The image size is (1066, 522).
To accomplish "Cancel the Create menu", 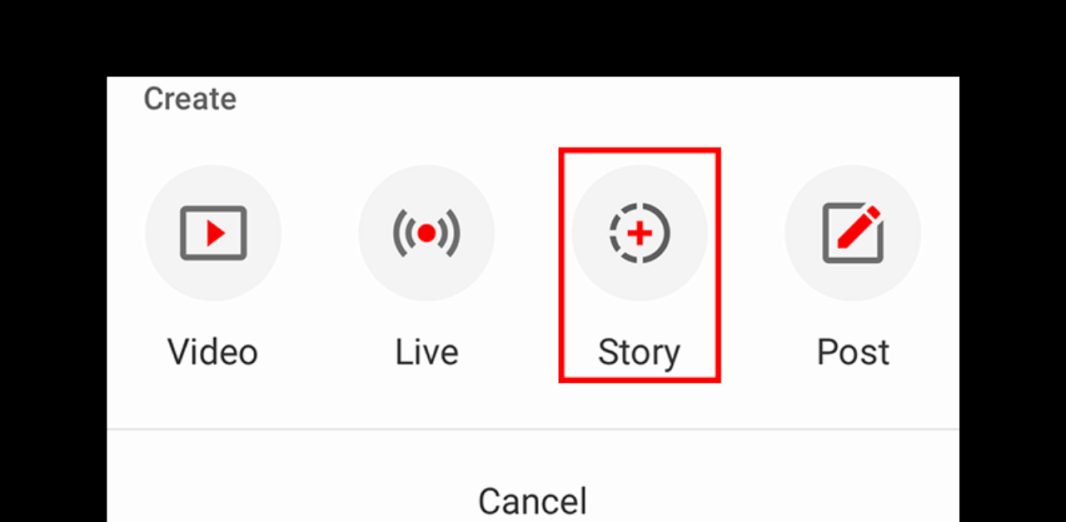I will [x=532, y=502].
